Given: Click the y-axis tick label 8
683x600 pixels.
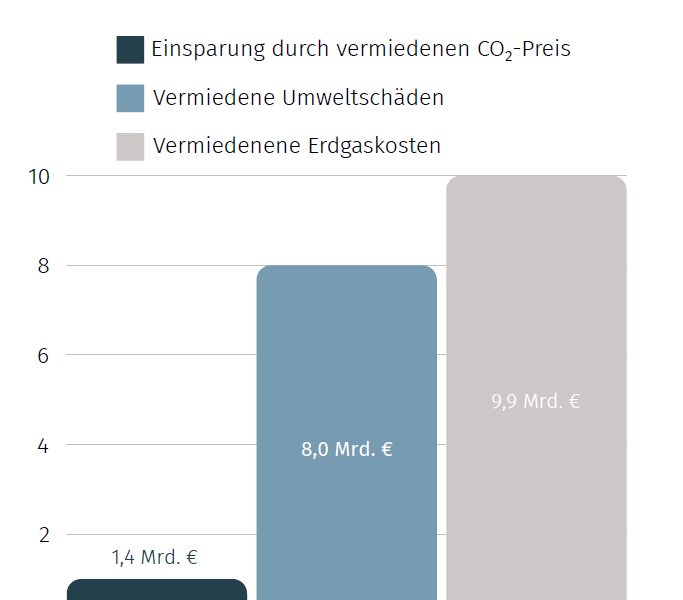Looking at the screenshot, I should point(43,266).
